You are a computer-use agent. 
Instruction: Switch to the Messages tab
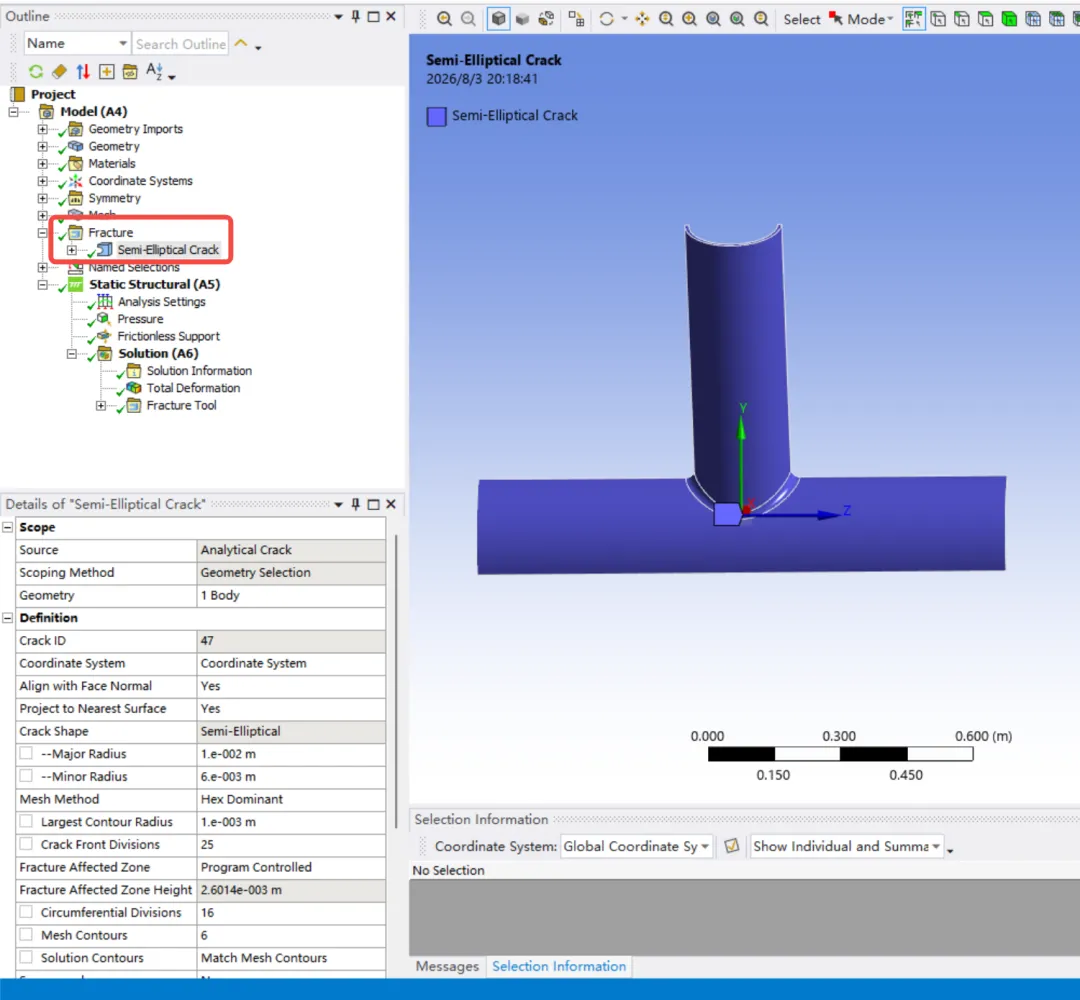click(447, 966)
